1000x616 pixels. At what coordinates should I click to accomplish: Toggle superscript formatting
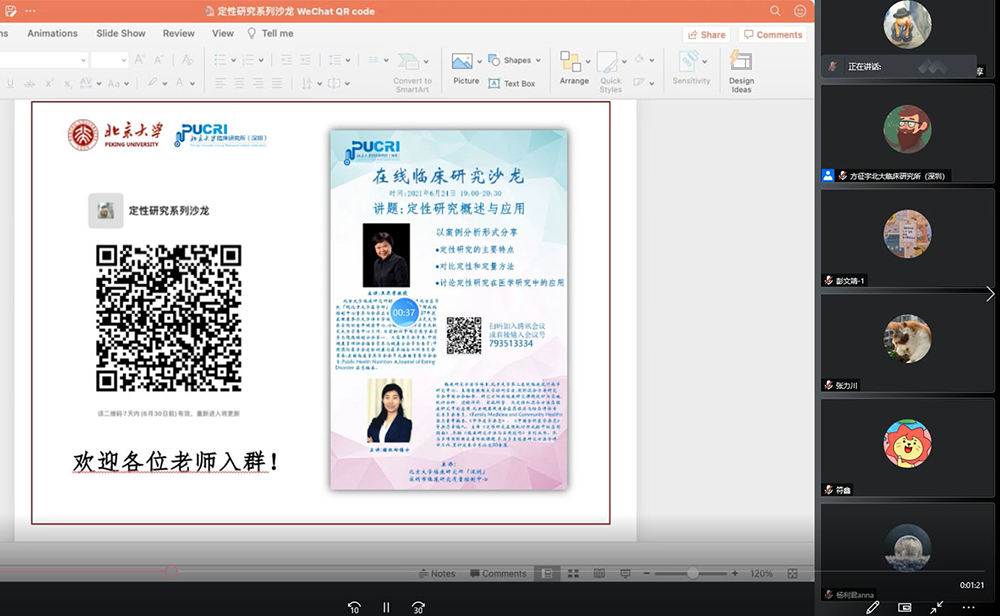coord(49,83)
